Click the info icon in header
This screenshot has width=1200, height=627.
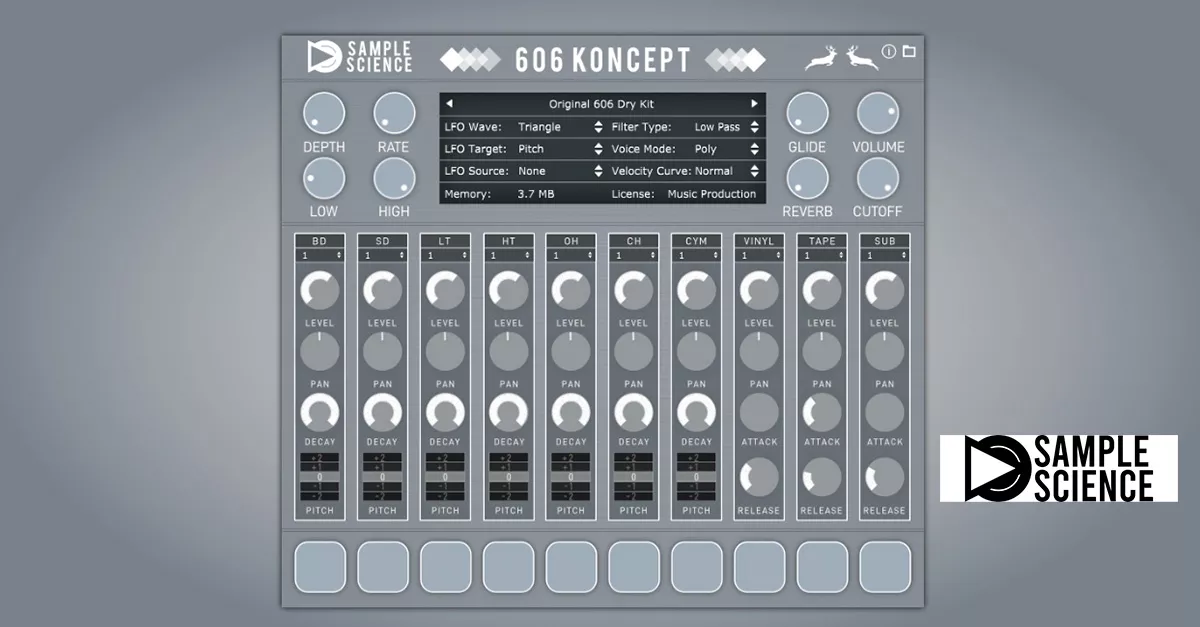[888, 52]
